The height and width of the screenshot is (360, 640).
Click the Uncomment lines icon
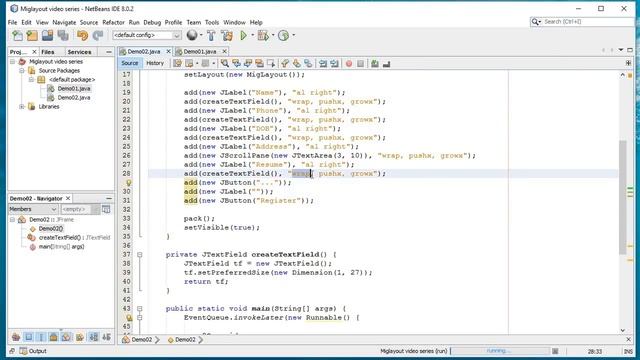[x=386, y=63]
